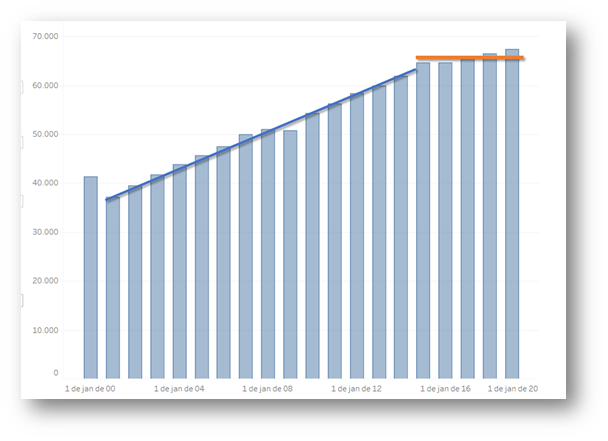Select the bar above '1 de jan de 16'
Viewport: 608px width, 441px height.
tap(445, 218)
